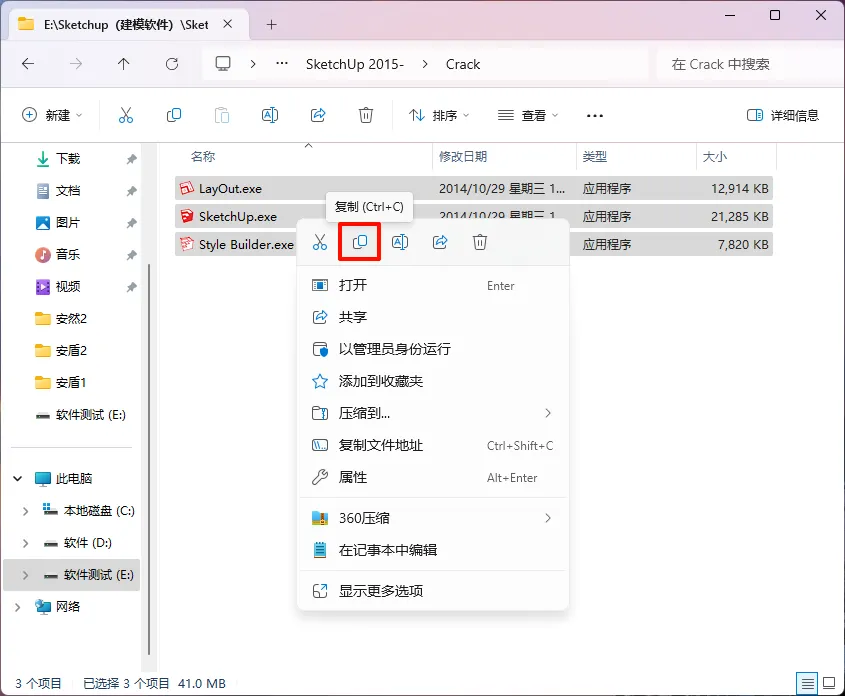Toggle the details pane

click(782, 115)
